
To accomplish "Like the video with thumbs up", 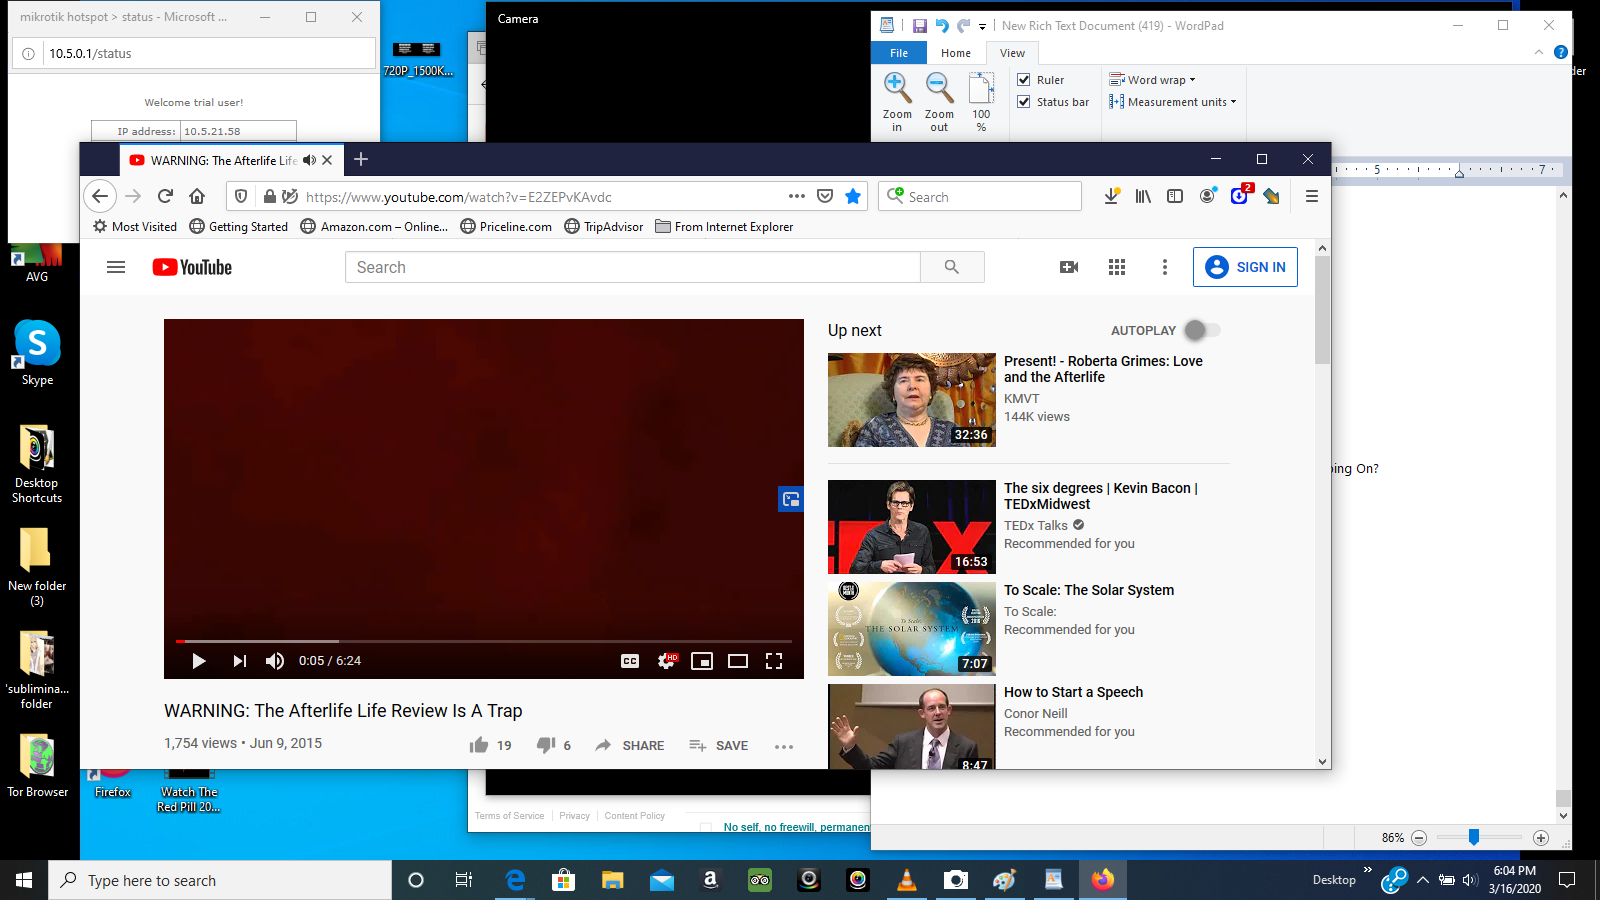I will pyautogui.click(x=479, y=745).
